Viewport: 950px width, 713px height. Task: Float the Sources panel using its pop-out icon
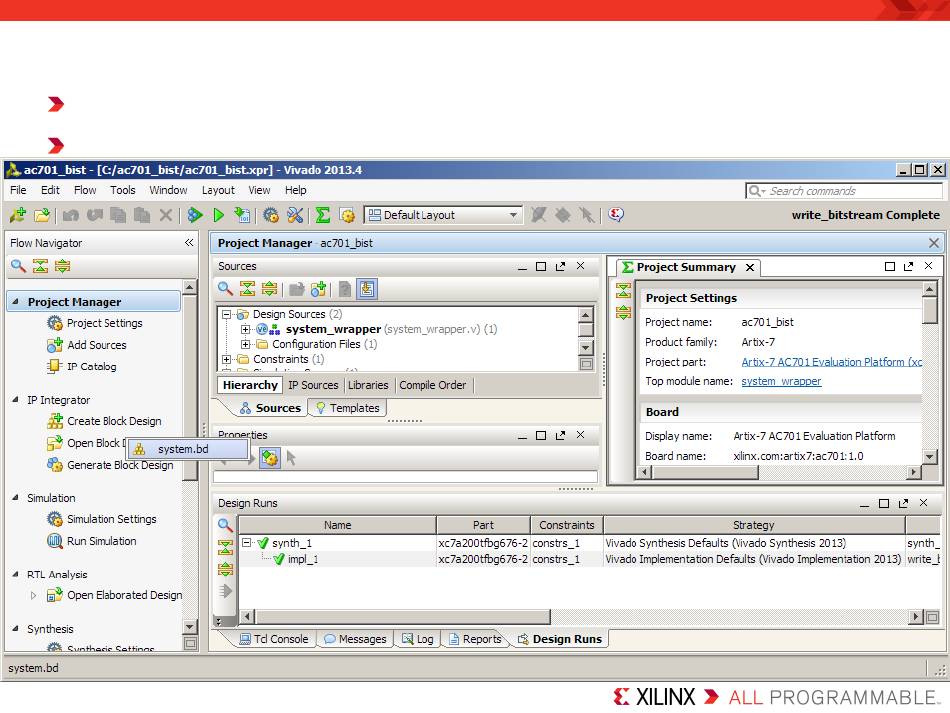[560, 266]
